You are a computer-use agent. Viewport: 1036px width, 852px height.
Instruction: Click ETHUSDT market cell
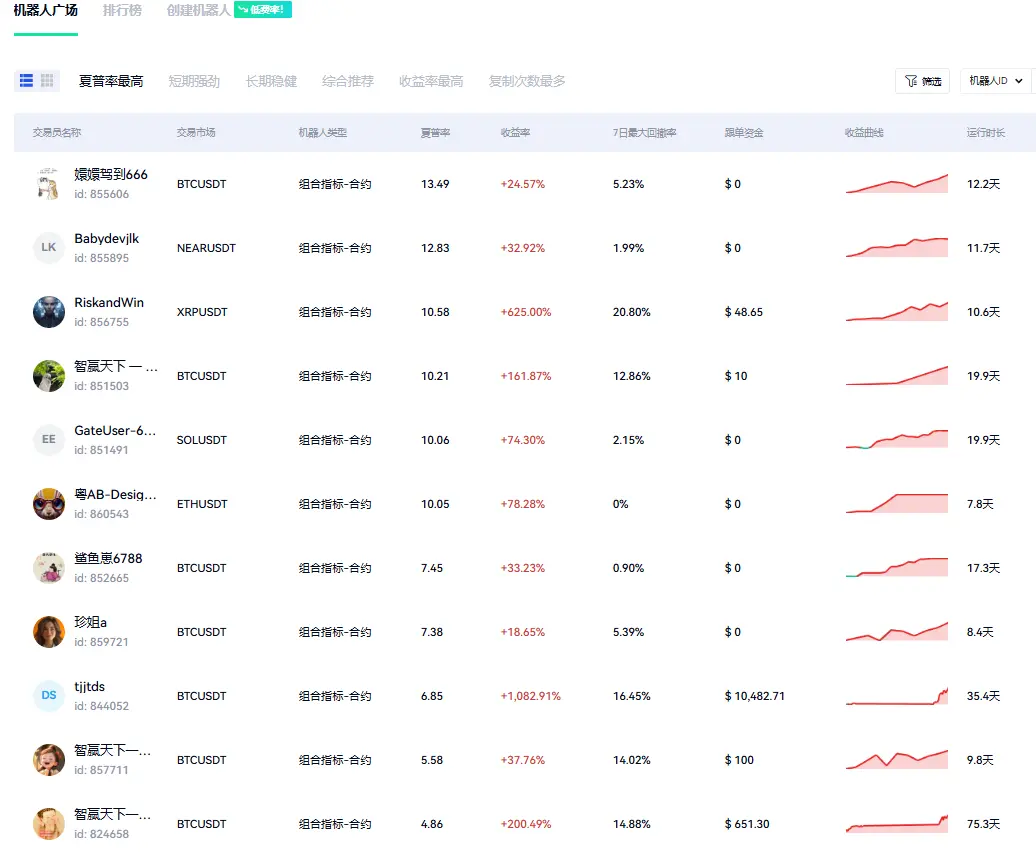[202, 505]
